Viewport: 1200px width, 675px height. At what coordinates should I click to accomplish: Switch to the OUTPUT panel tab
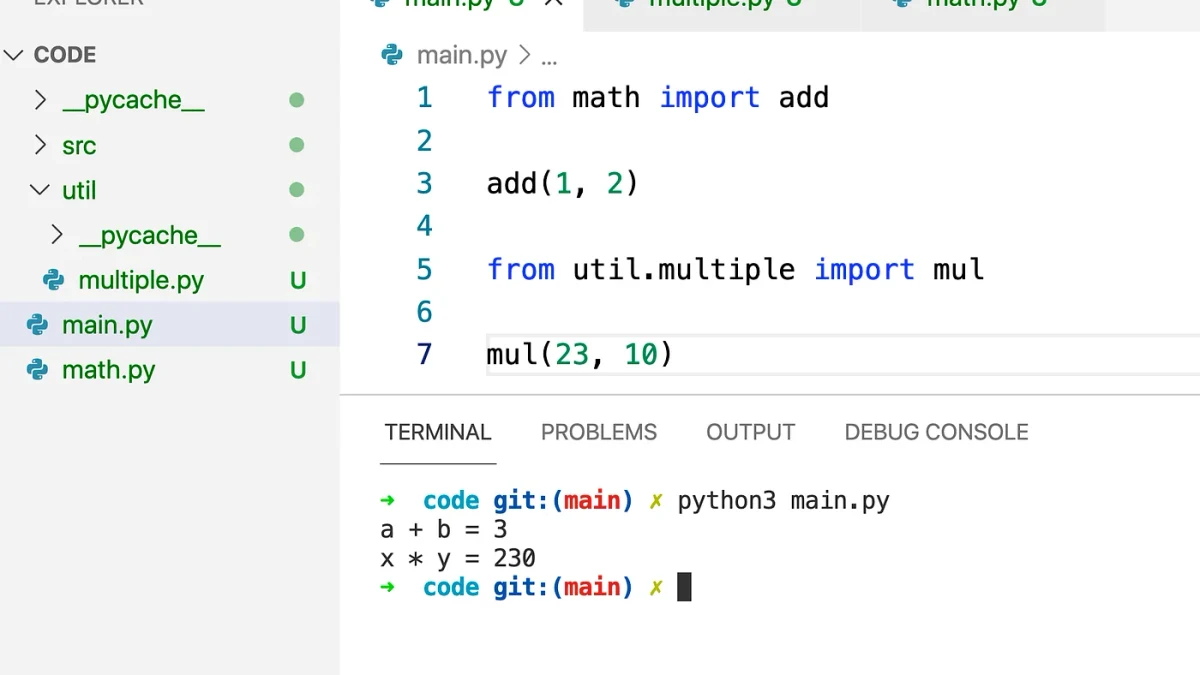point(751,432)
